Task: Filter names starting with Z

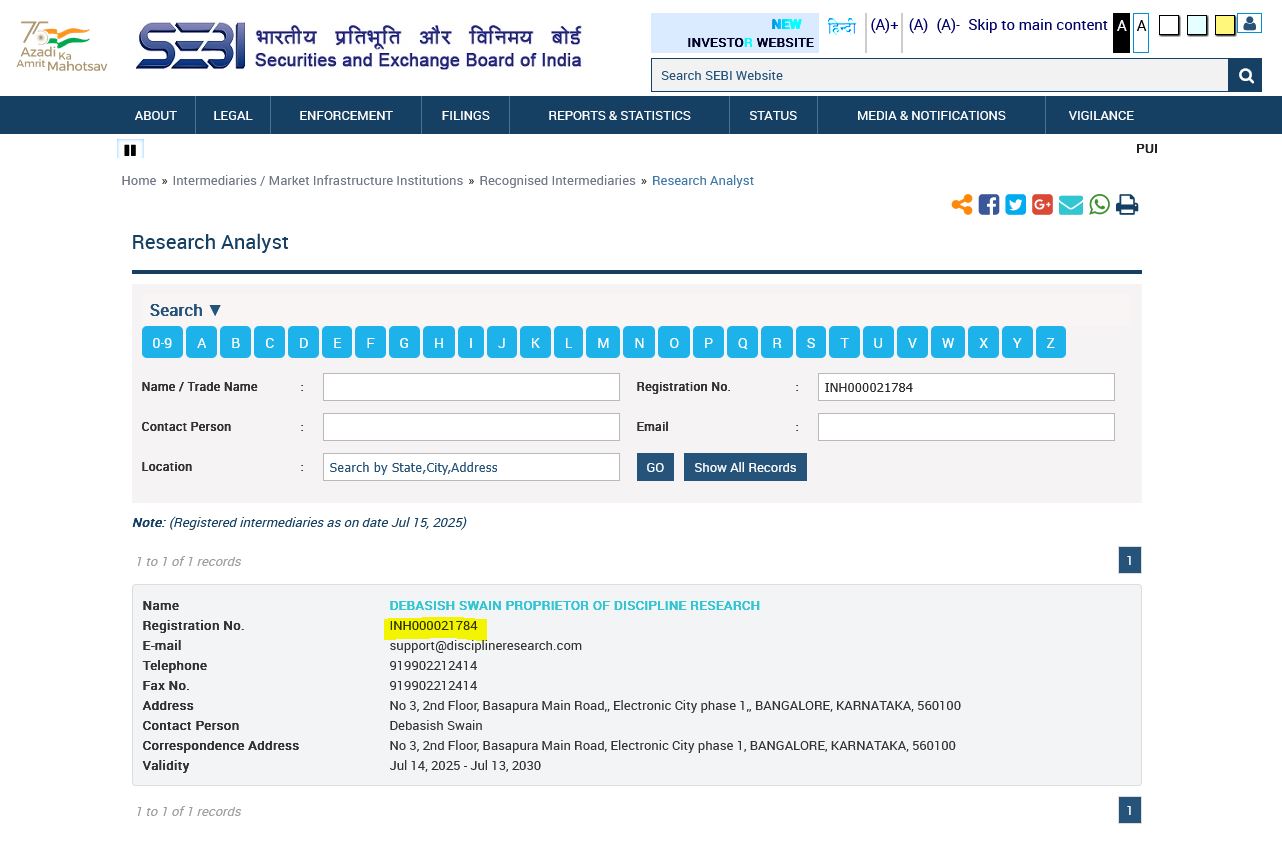Action: 1050,343
